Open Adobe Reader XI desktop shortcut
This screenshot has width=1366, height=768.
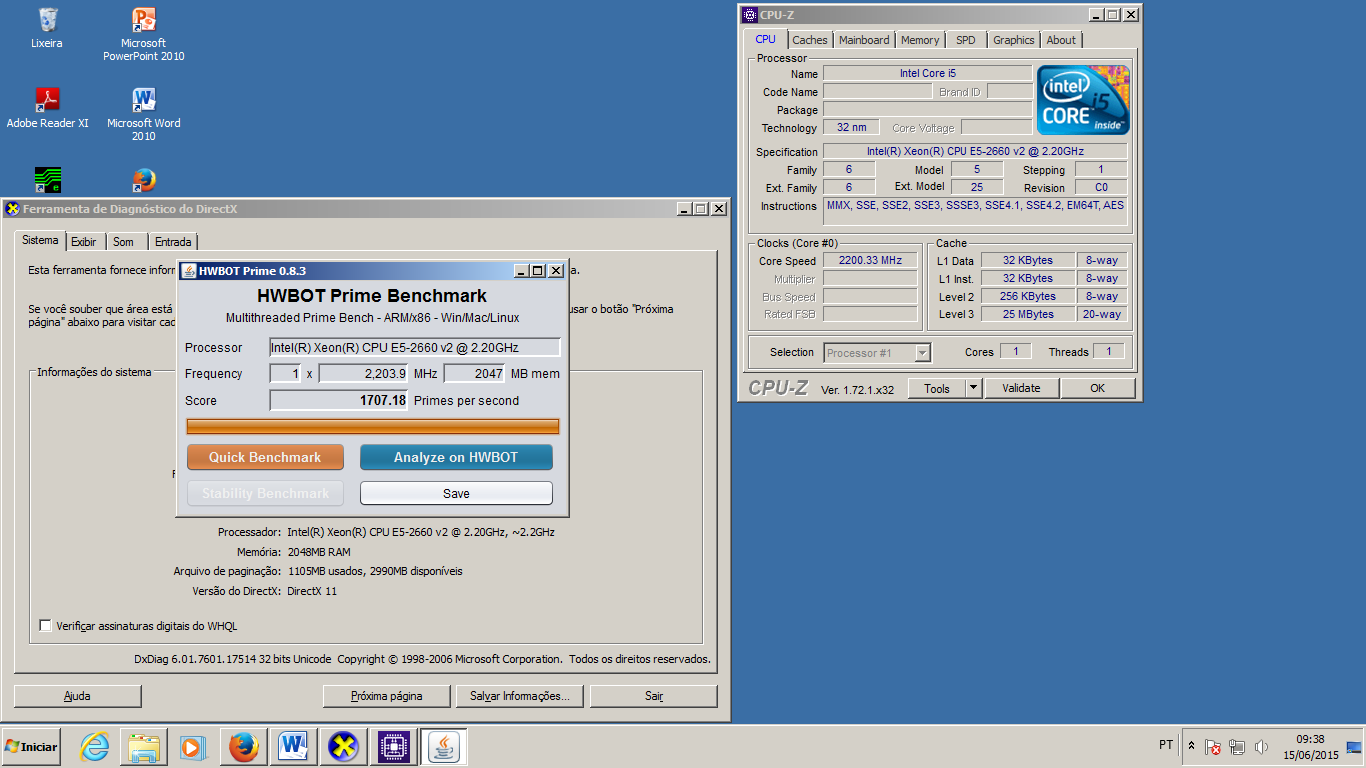pos(47,107)
